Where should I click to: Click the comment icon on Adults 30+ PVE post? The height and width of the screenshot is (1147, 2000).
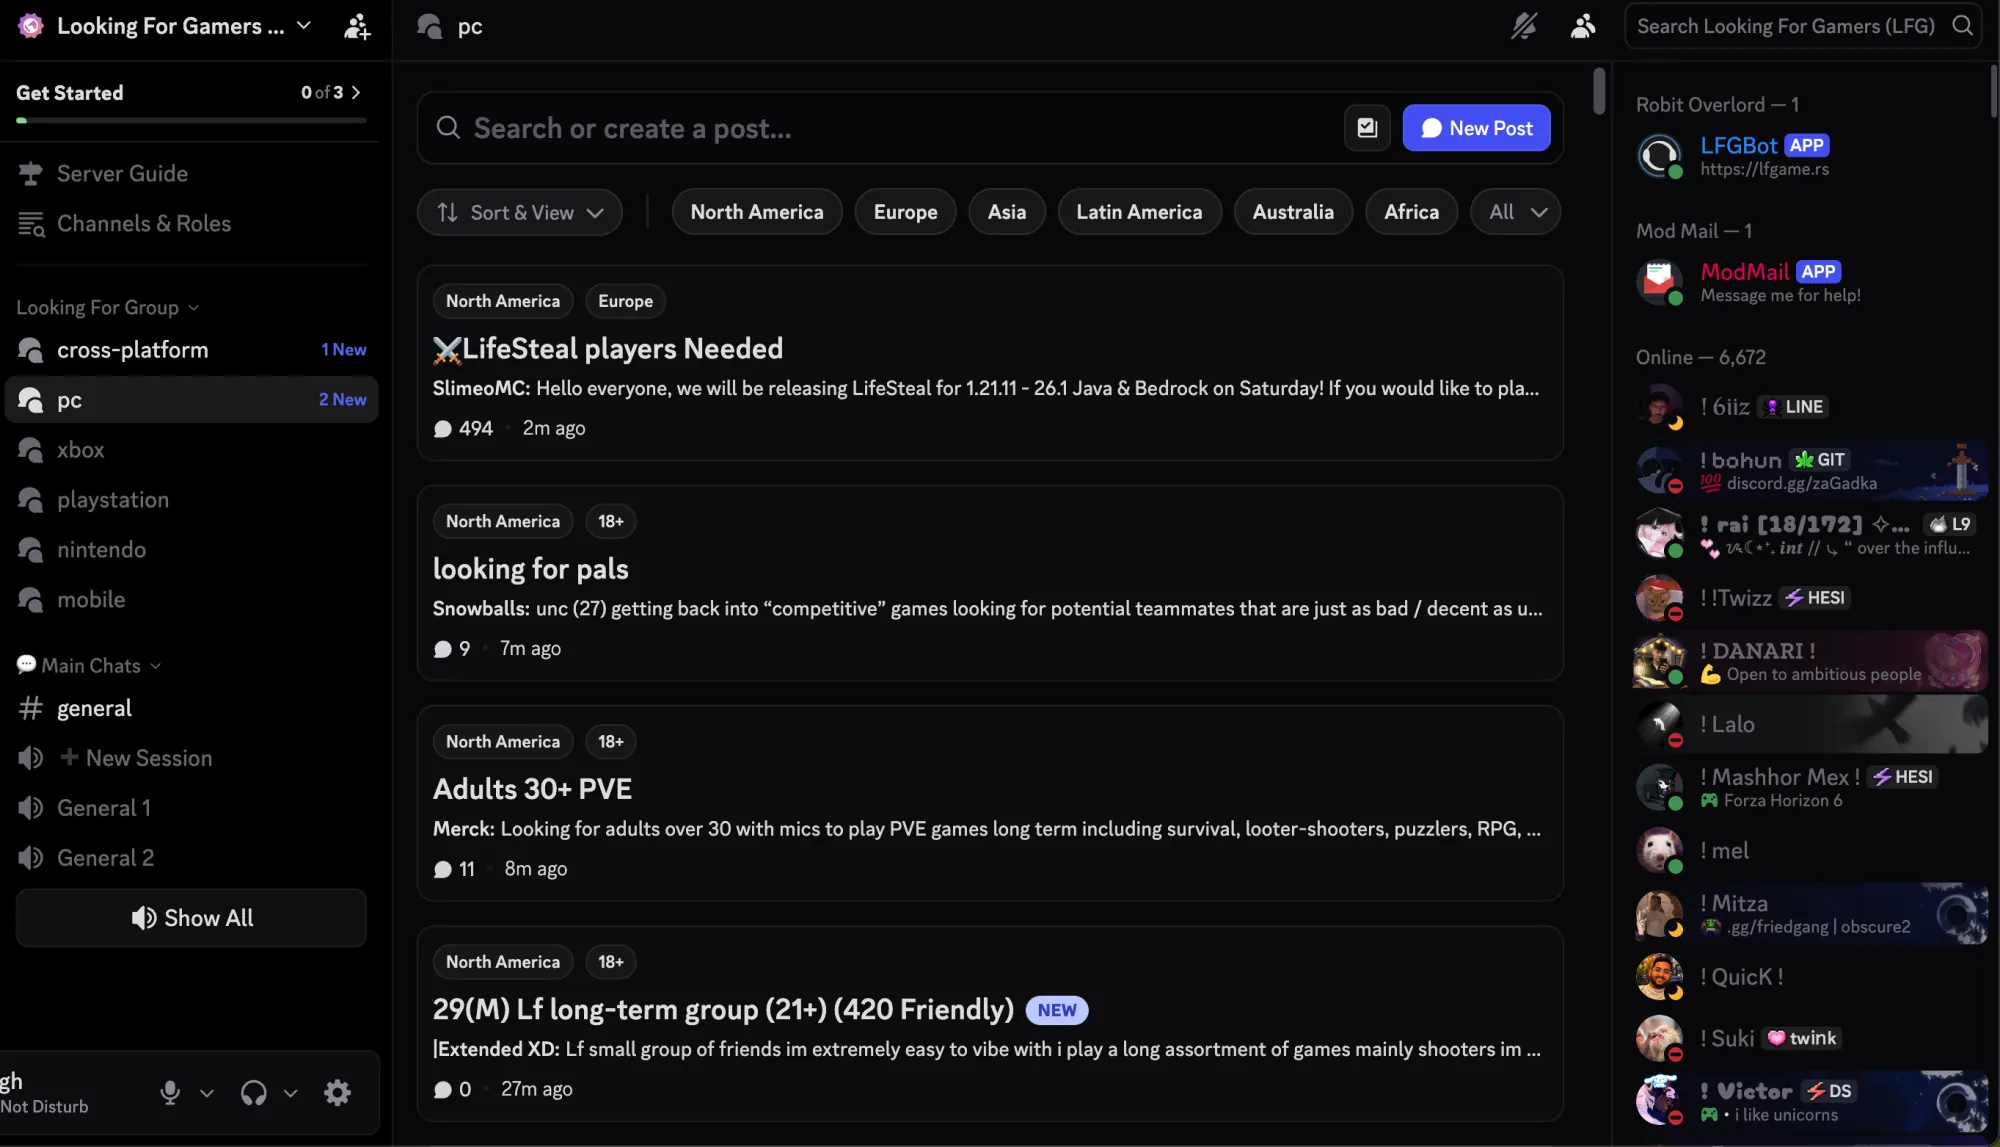443,869
